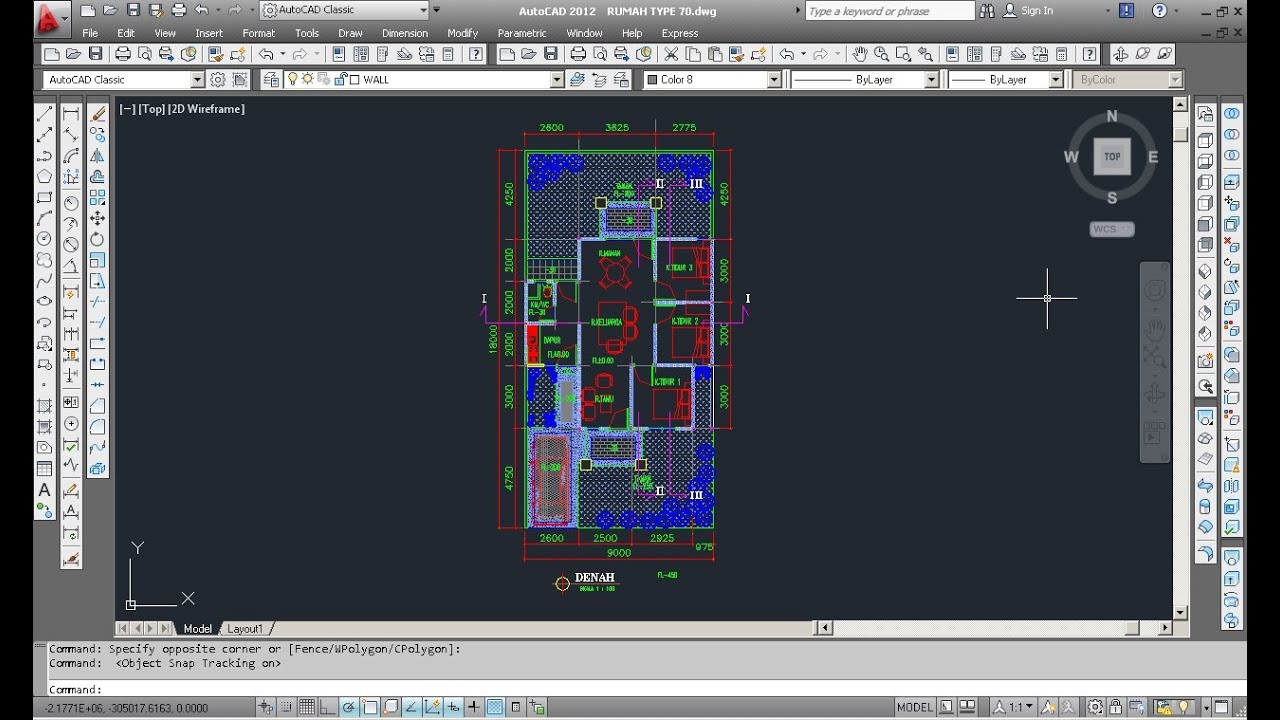Viewport: 1280px width, 720px height.
Task: Toggle Ortho Mode in status bar
Action: click(x=328, y=707)
